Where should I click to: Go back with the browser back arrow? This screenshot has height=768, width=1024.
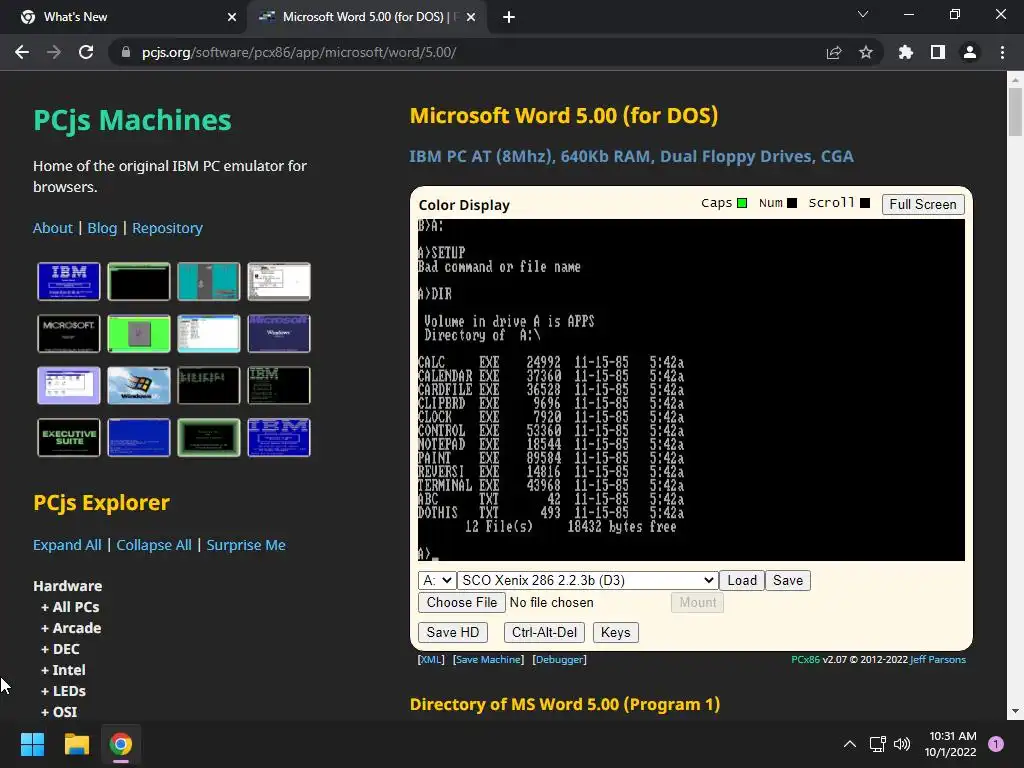22,52
